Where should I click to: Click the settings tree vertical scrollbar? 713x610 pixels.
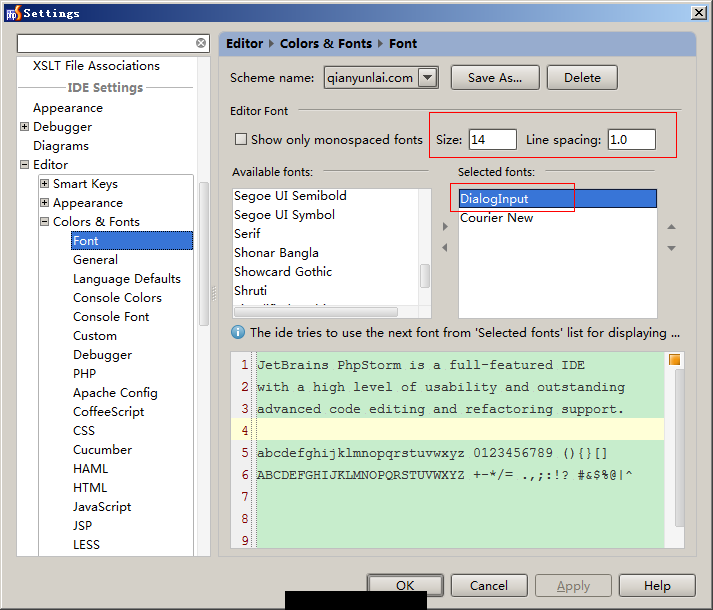click(x=204, y=253)
